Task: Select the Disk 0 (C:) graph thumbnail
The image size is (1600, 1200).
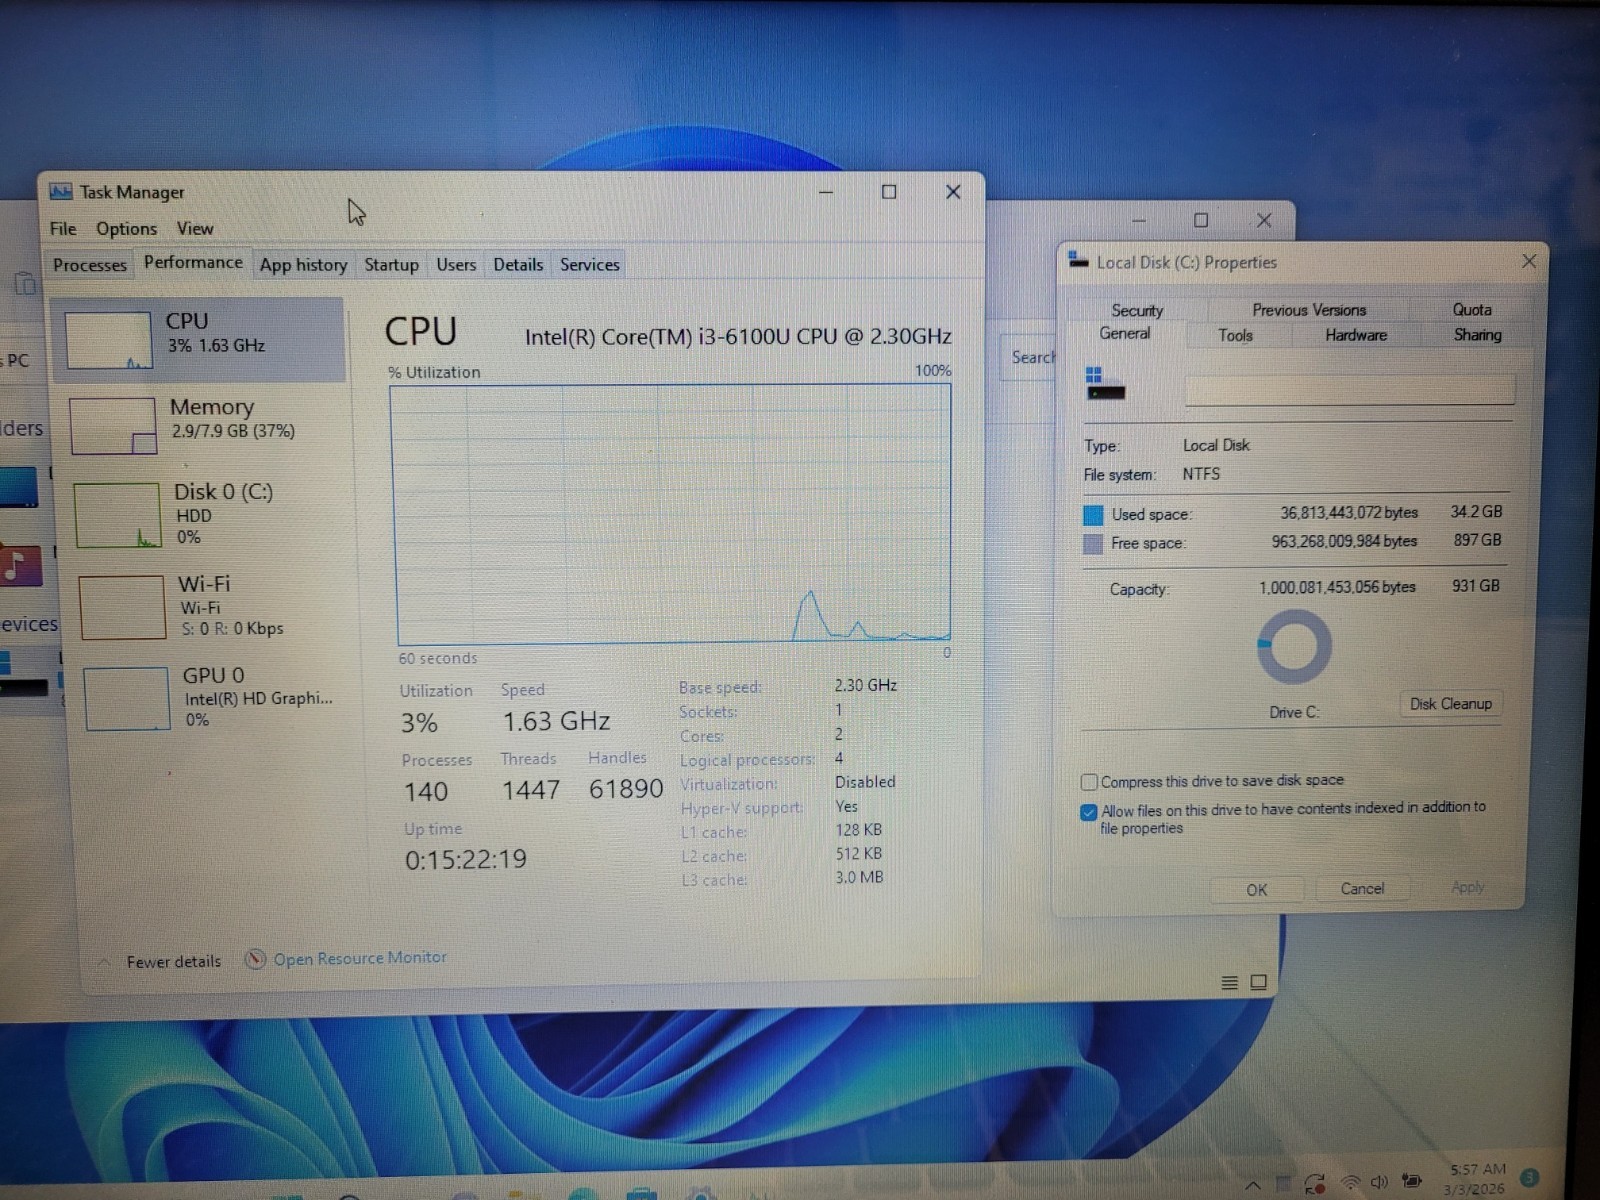Action: click(117, 515)
